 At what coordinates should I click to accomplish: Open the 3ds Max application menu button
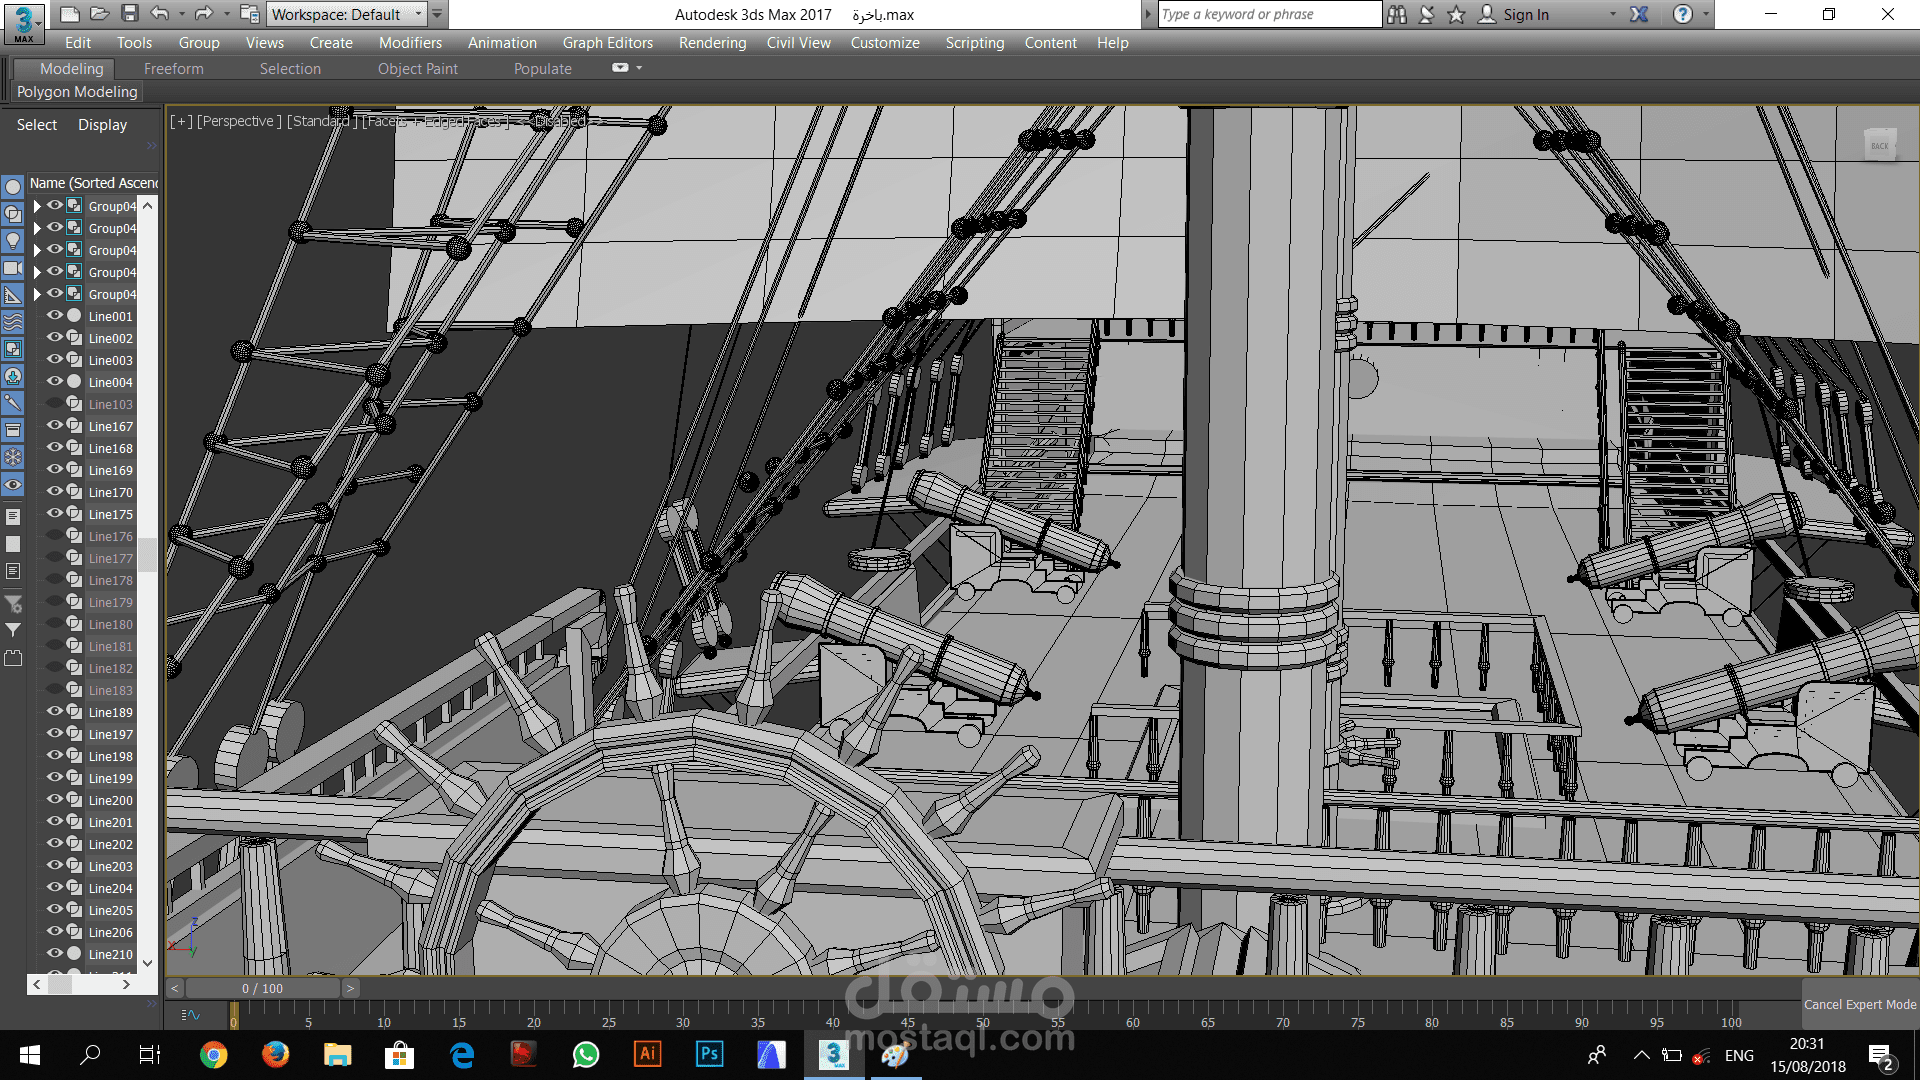(24, 22)
